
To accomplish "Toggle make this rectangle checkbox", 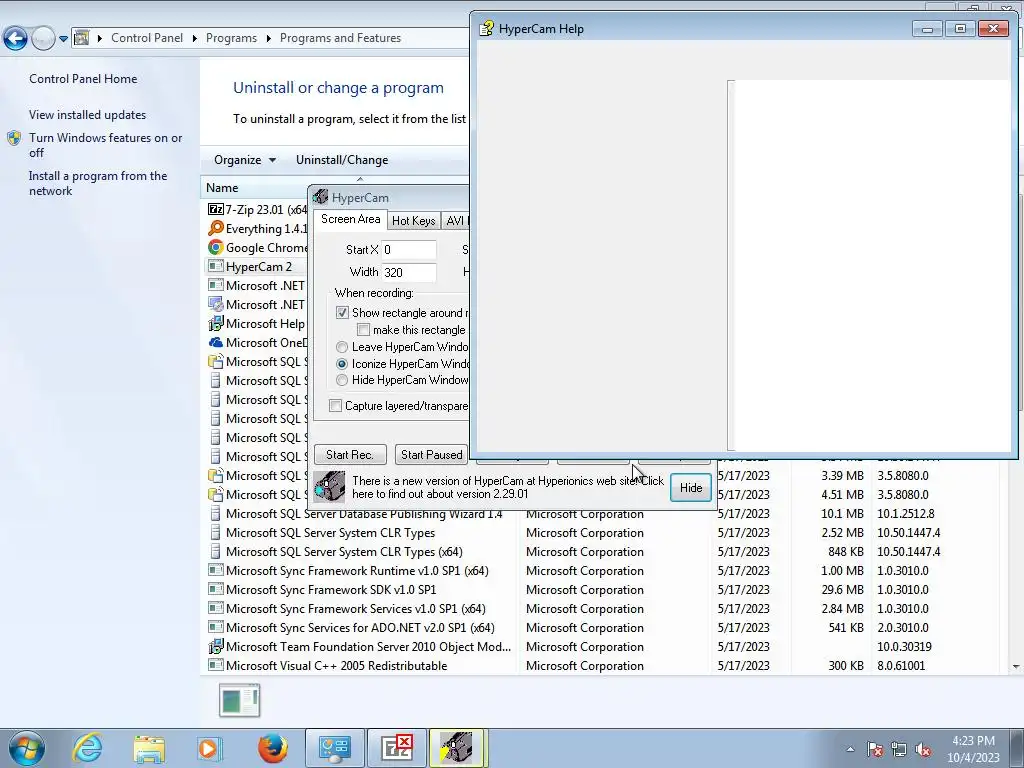I will [x=363, y=330].
